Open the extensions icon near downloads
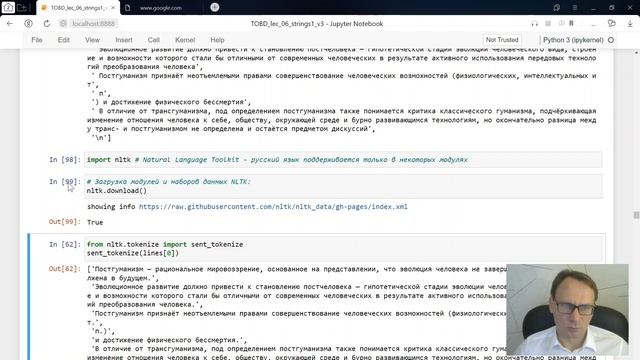The height and width of the screenshot is (360, 640). [611, 24]
